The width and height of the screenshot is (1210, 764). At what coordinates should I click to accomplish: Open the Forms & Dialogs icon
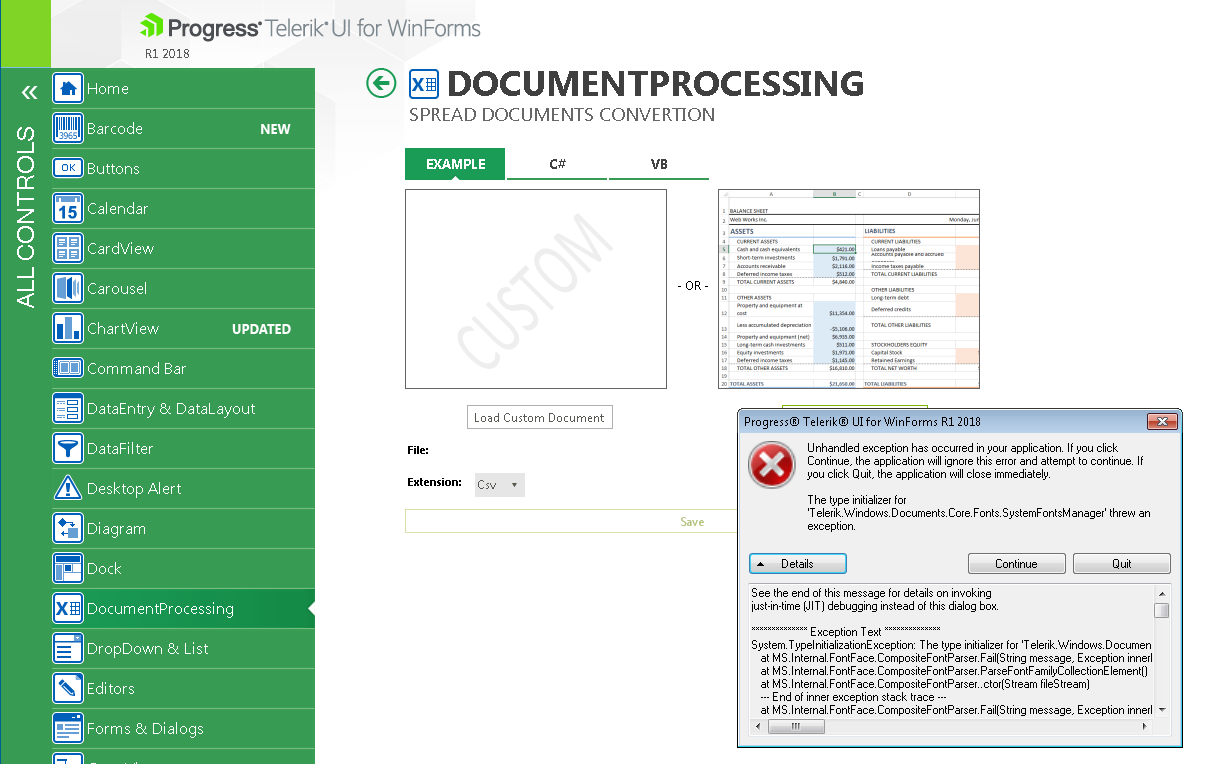(x=68, y=728)
